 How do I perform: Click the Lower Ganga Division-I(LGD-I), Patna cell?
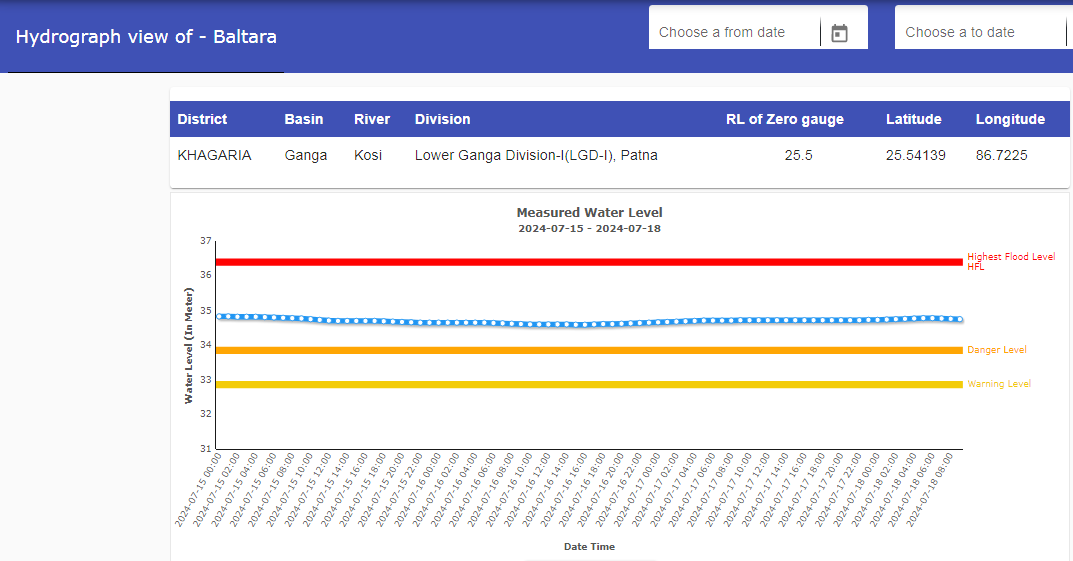(x=536, y=155)
